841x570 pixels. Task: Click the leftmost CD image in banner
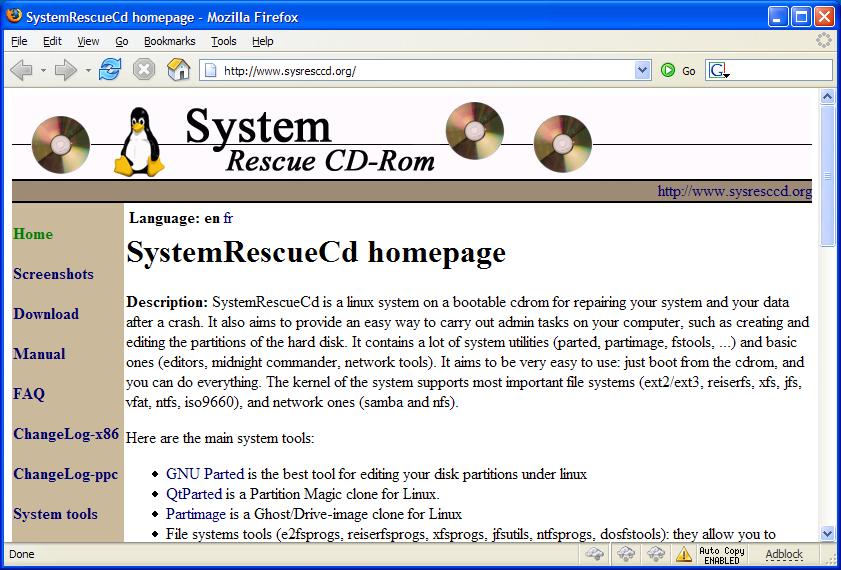[61, 145]
